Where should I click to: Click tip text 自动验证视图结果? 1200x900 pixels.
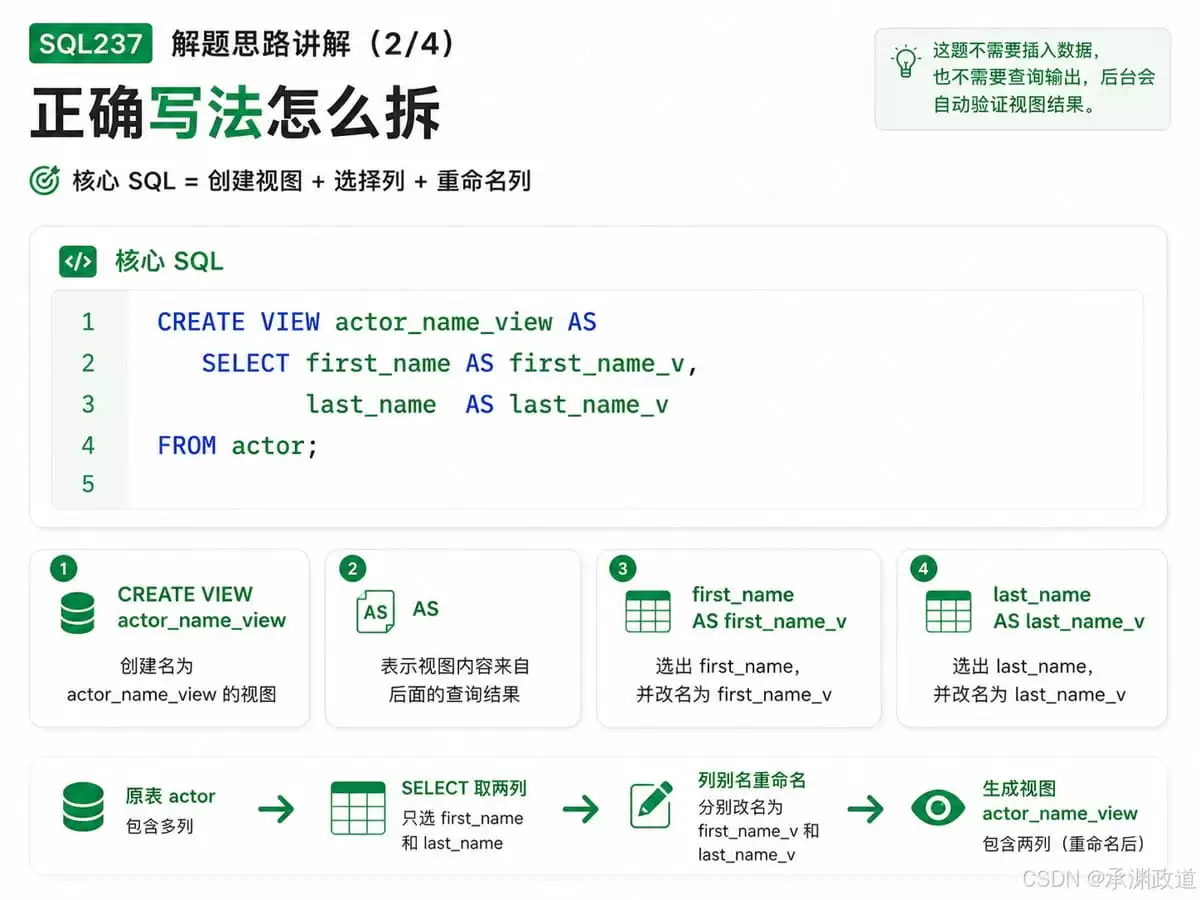coord(1016,104)
